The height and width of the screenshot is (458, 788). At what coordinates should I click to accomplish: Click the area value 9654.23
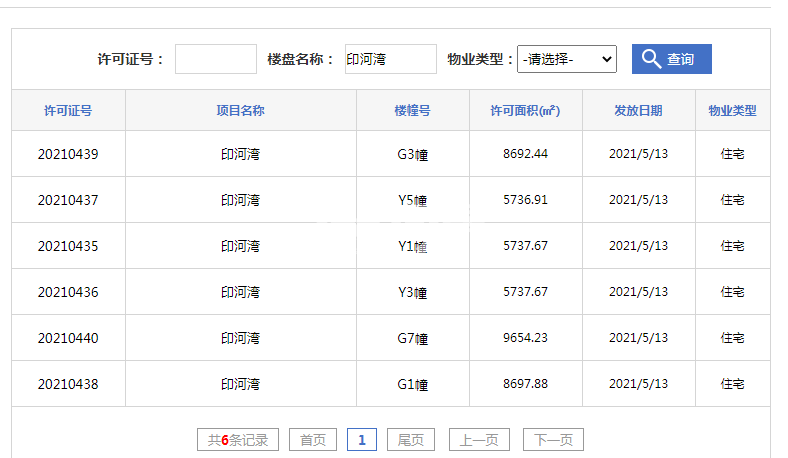pos(525,338)
